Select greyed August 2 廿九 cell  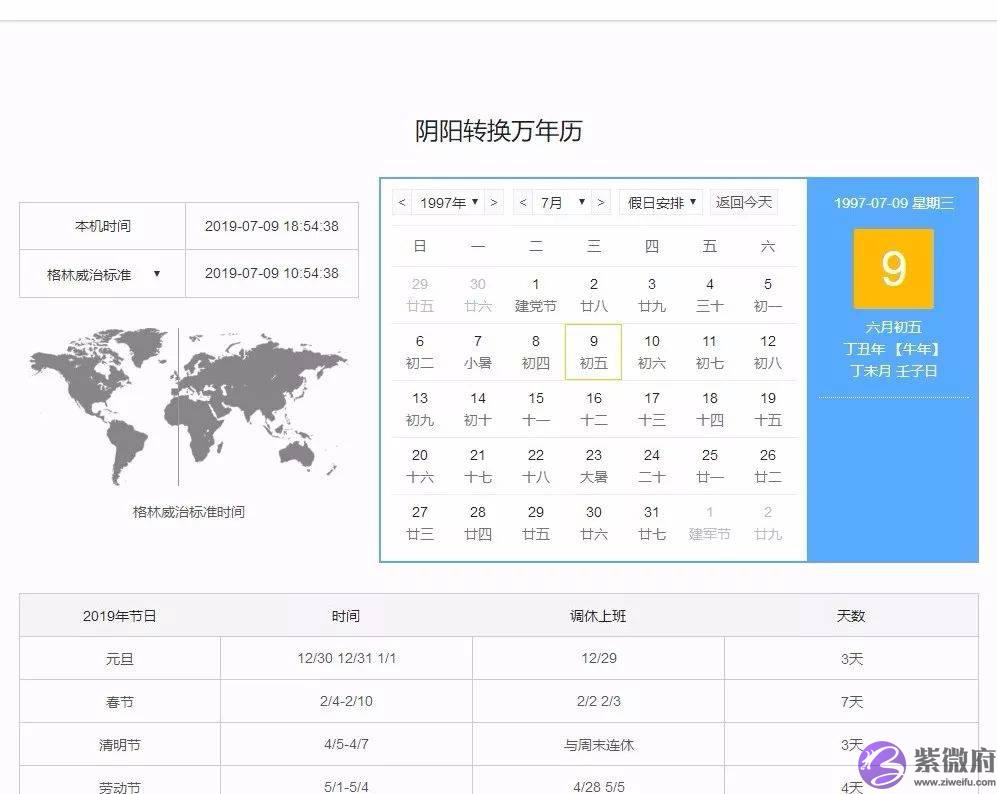coord(767,523)
